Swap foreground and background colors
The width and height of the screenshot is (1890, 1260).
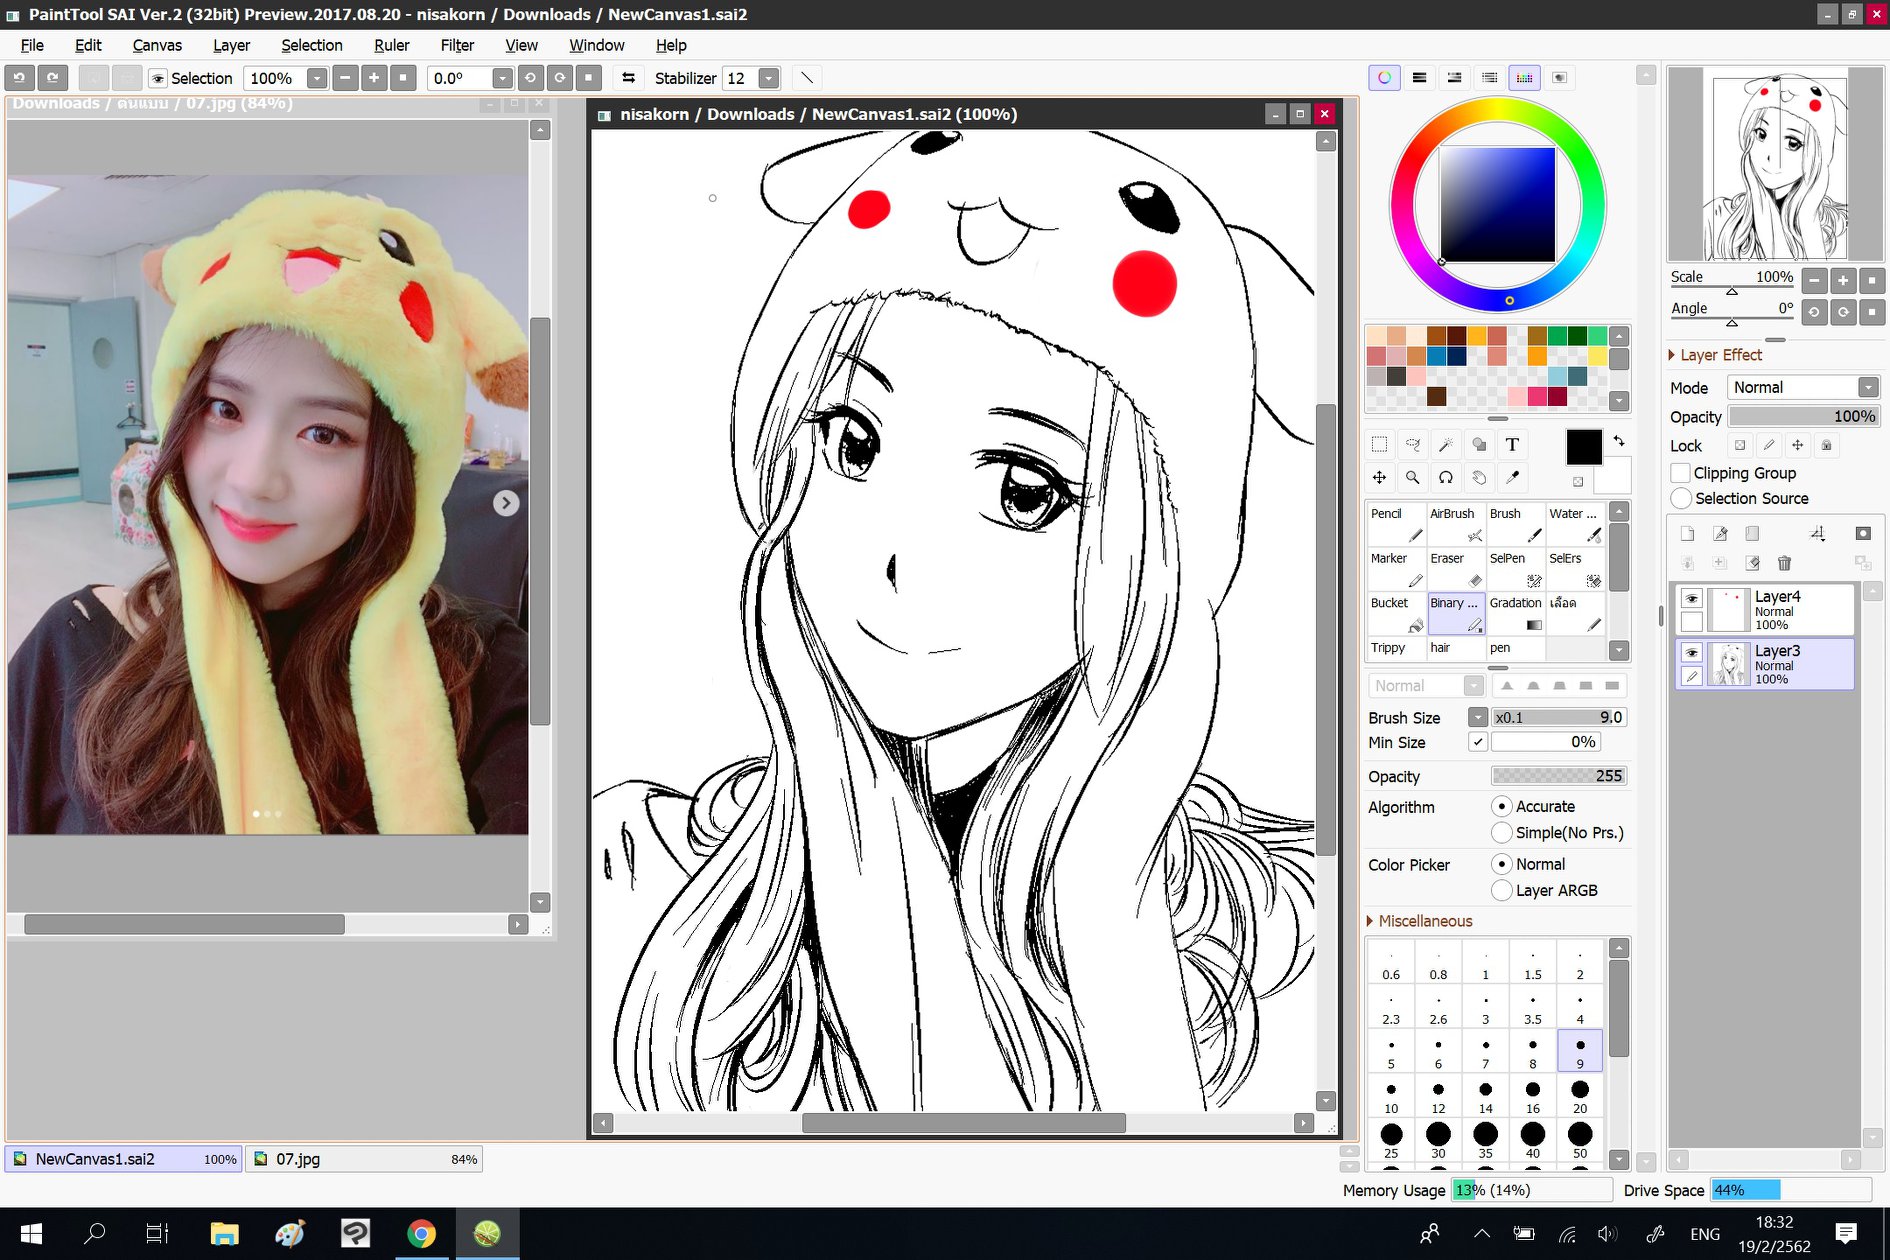[1619, 440]
